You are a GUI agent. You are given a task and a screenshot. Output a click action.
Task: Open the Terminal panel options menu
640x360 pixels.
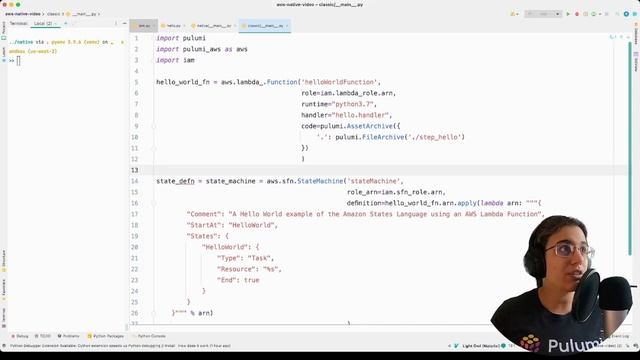116,23
